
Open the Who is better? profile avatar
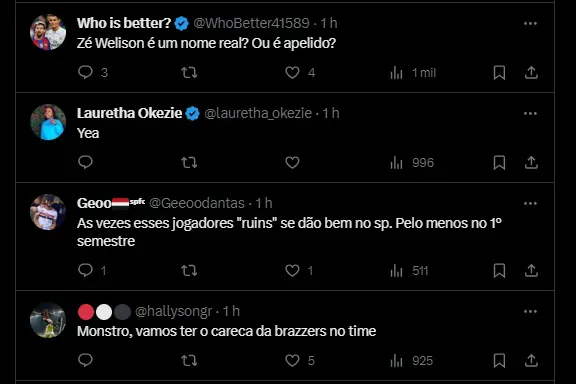(x=48, y=32)
